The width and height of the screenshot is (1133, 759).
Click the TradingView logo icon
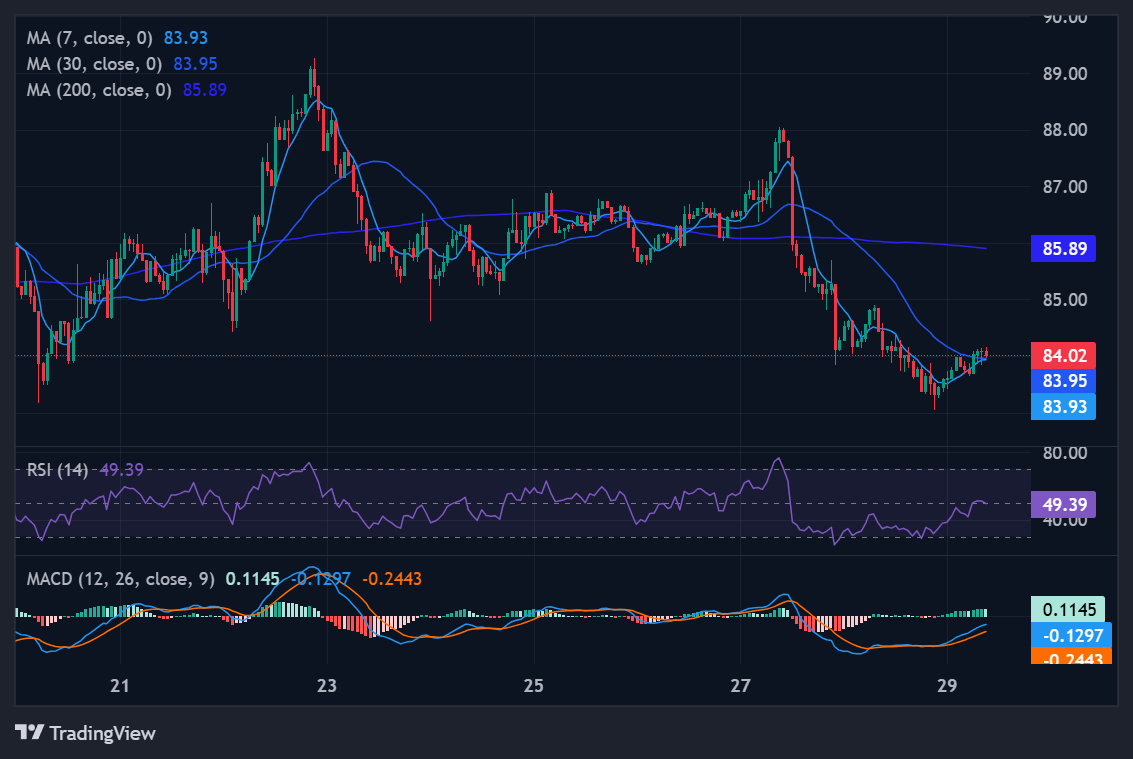click(x=29, y=733)
